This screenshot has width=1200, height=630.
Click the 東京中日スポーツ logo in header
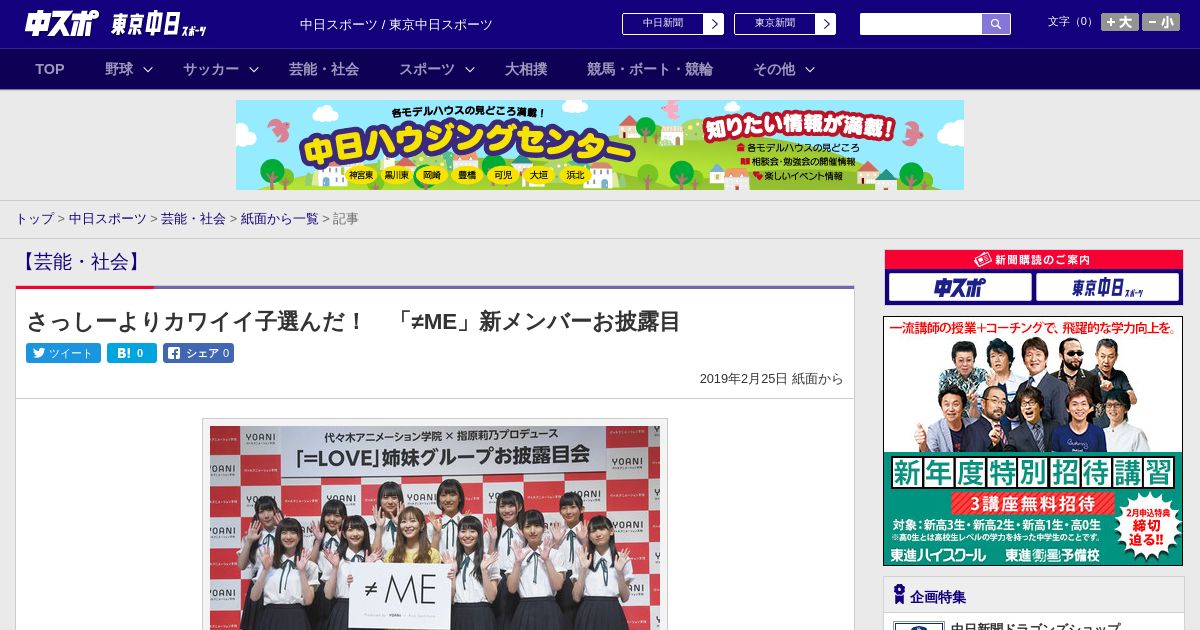pyautogui.click(x=159, y=24)
